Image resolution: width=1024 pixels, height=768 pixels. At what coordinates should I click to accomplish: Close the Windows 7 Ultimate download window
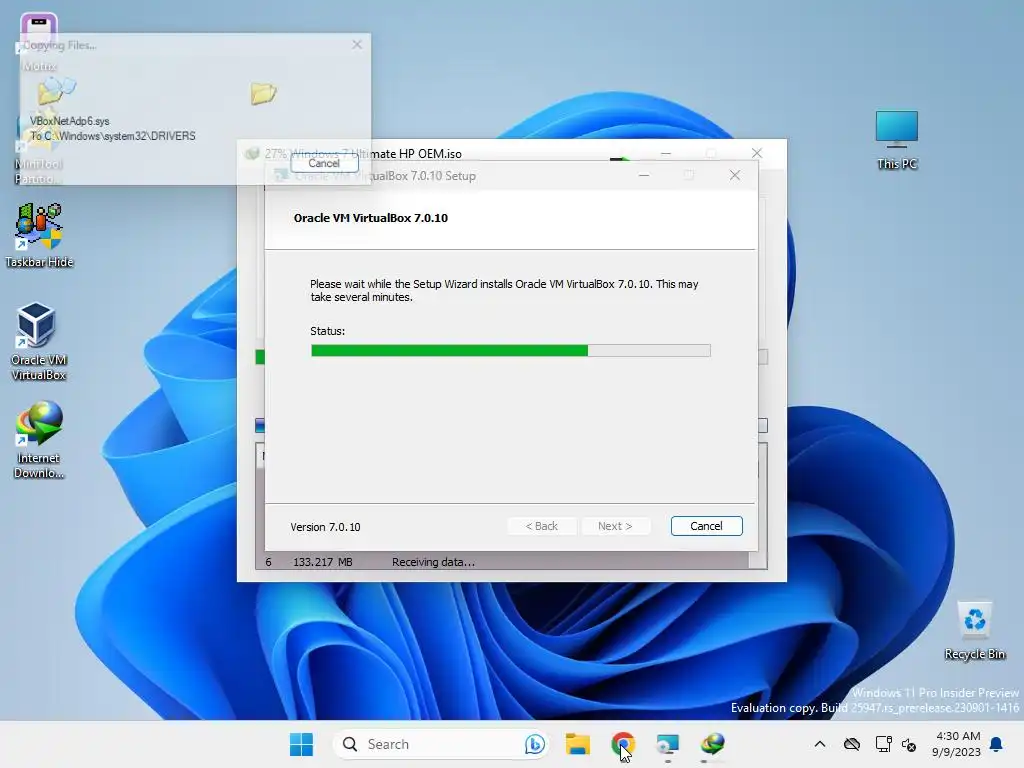[756, 153]
